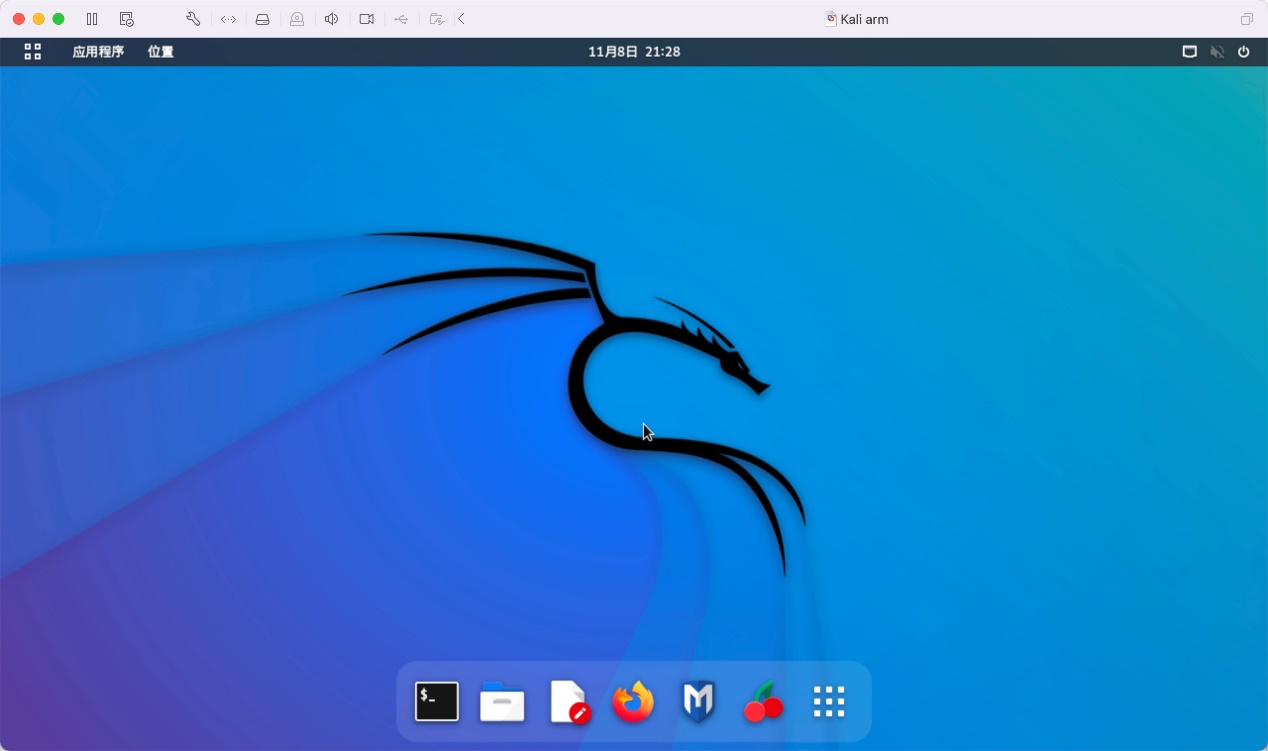The width and height of the screenshot is (1268, 751).
Task: Pause the Kali arm virtual machine
Action: coord(92,19)
